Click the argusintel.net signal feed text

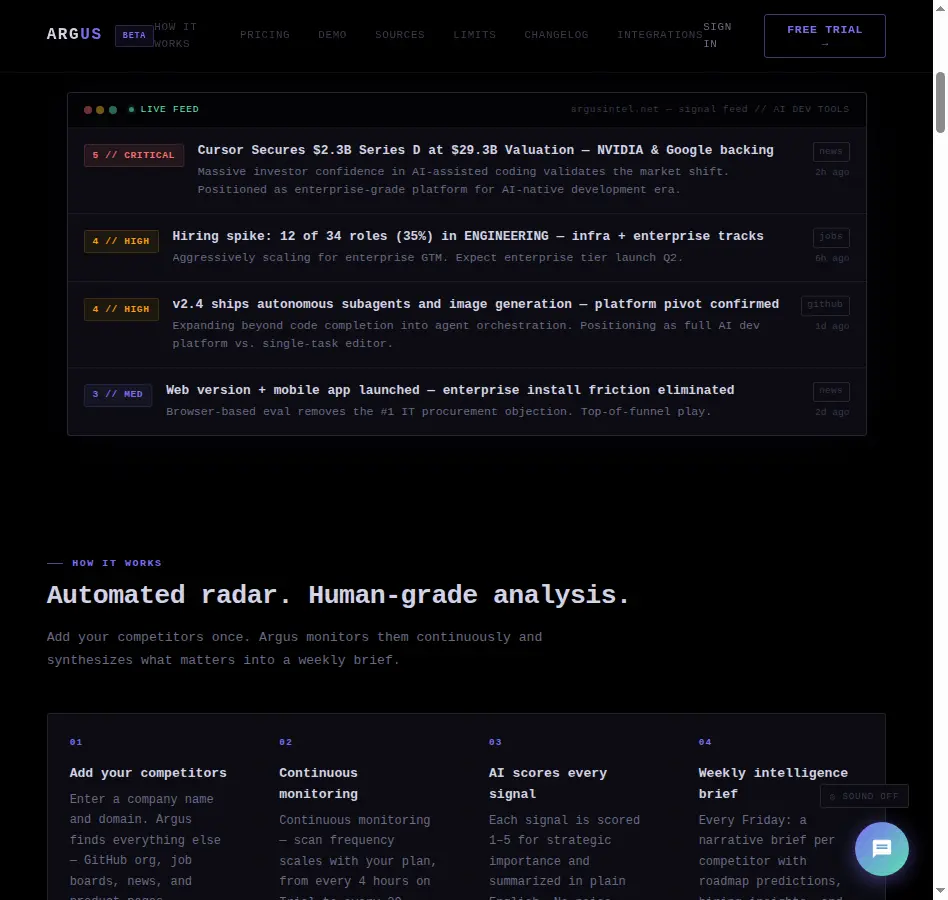pos(710,109)
